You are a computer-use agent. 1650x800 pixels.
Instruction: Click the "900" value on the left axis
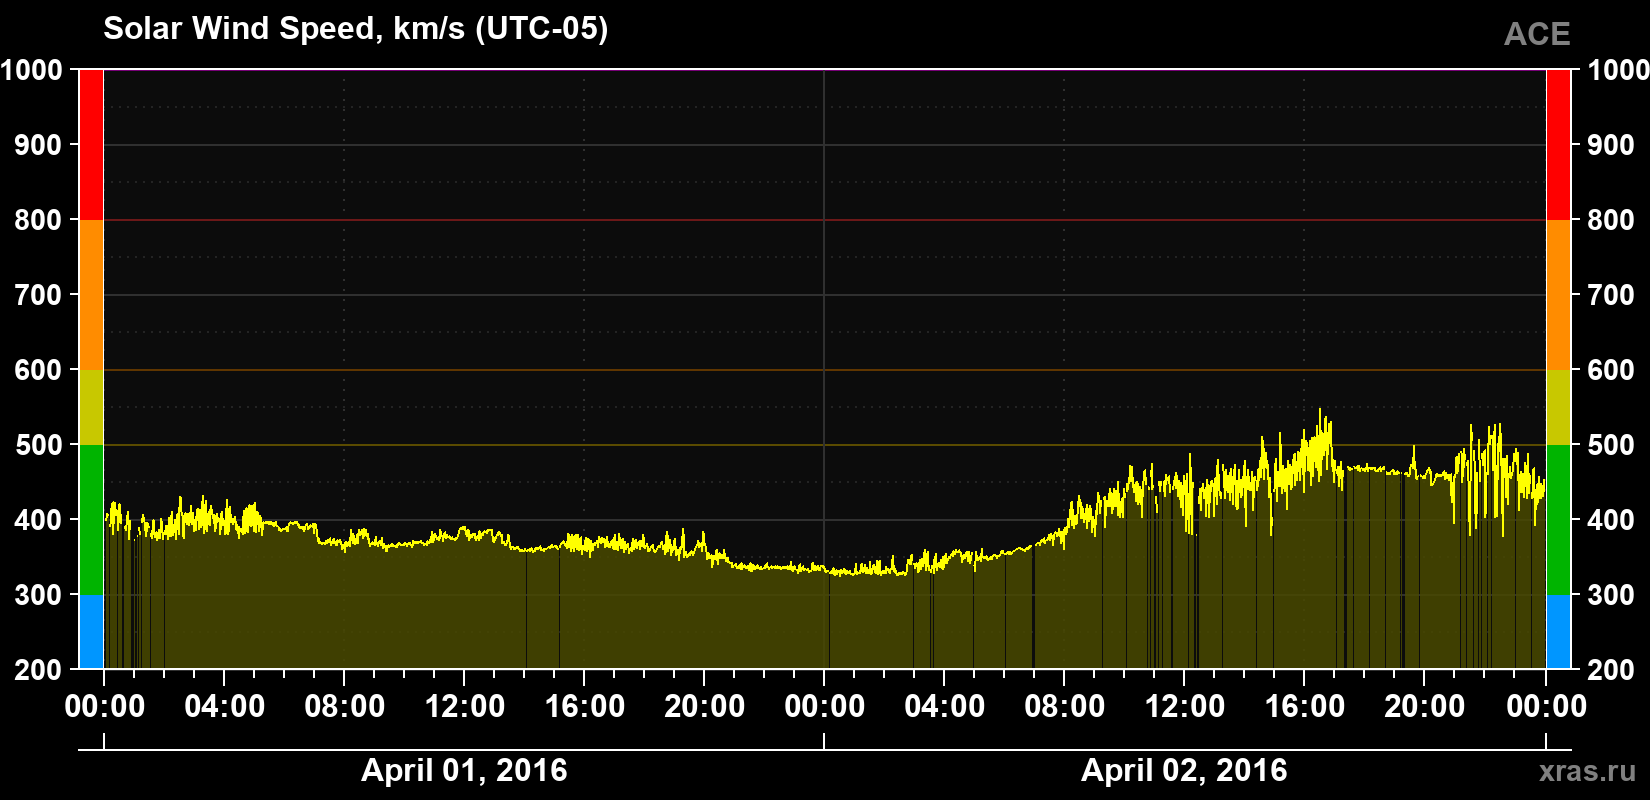pyautogui.click(x=38, y=145)
